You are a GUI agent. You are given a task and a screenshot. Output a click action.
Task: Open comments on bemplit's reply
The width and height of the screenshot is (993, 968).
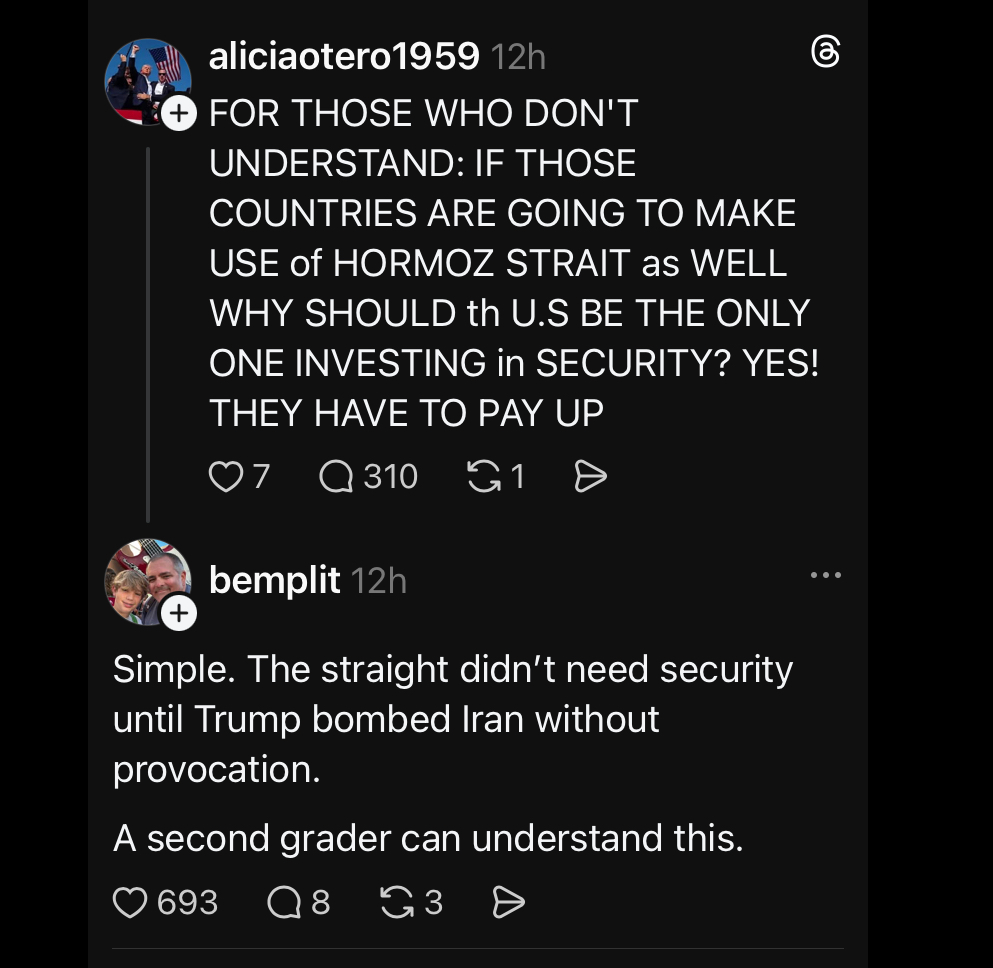(x=284, y=902)
